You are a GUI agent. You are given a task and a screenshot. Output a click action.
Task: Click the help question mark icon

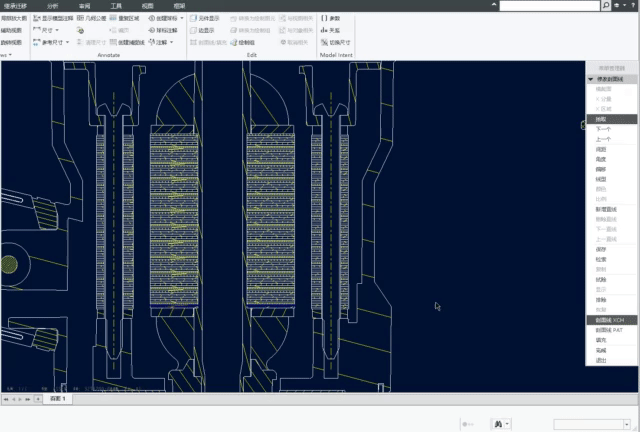click(x=633, y=5)
